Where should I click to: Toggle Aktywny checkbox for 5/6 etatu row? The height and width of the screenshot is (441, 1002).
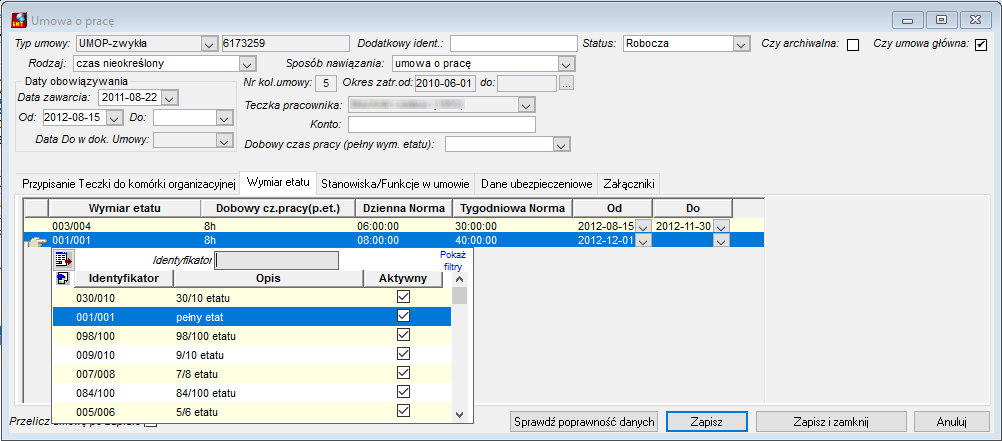tap(403, 411)
